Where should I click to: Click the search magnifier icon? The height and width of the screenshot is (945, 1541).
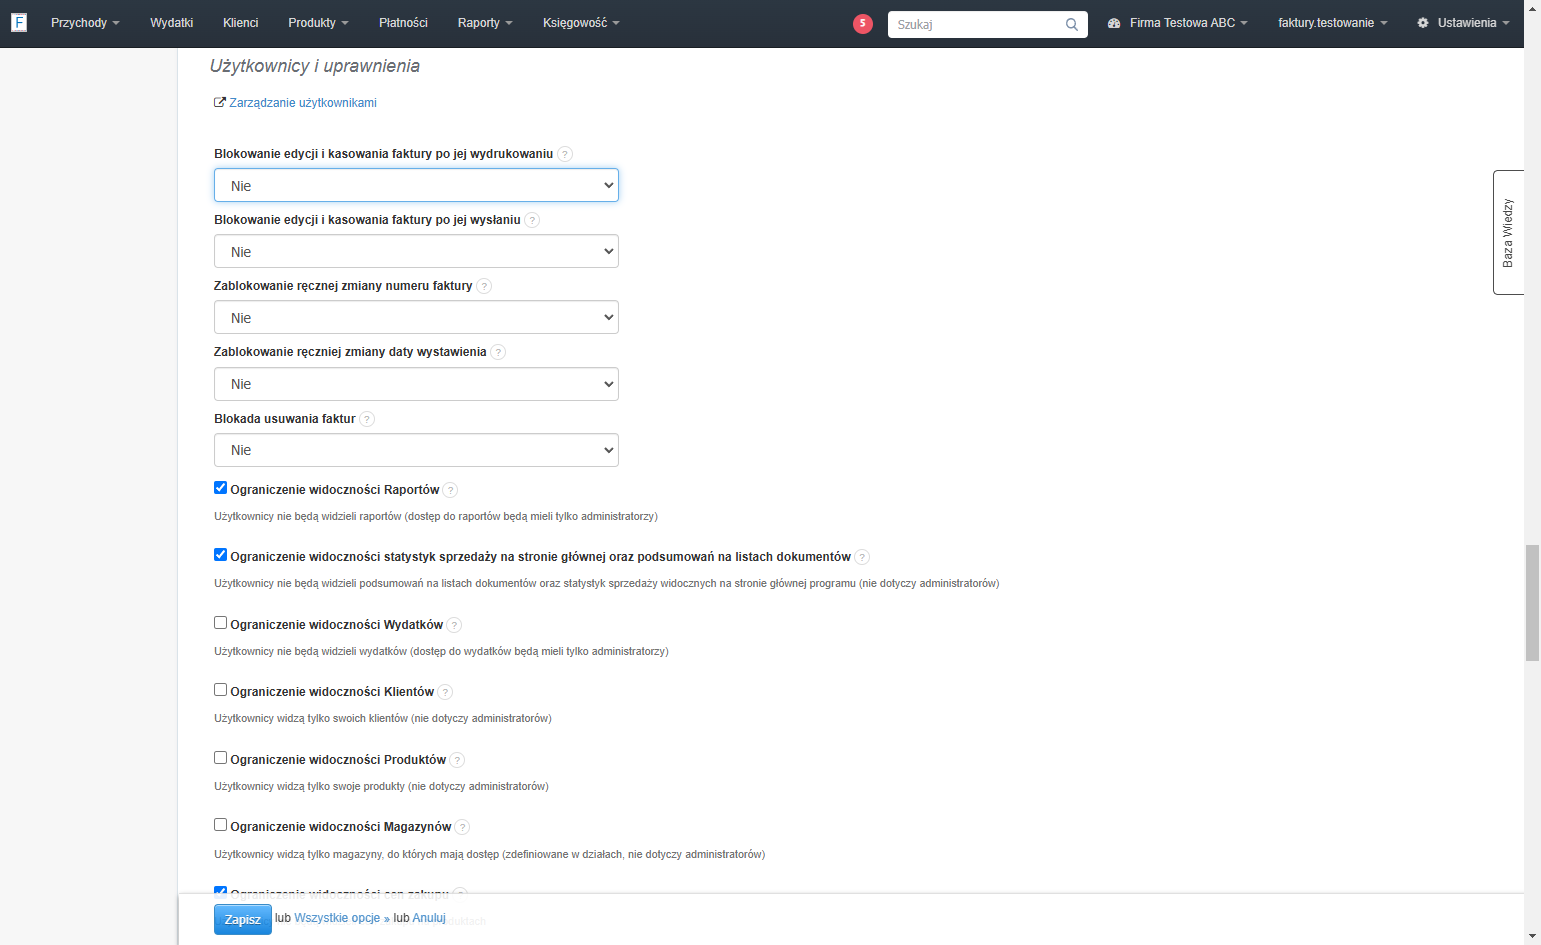tap(1072, 24)
